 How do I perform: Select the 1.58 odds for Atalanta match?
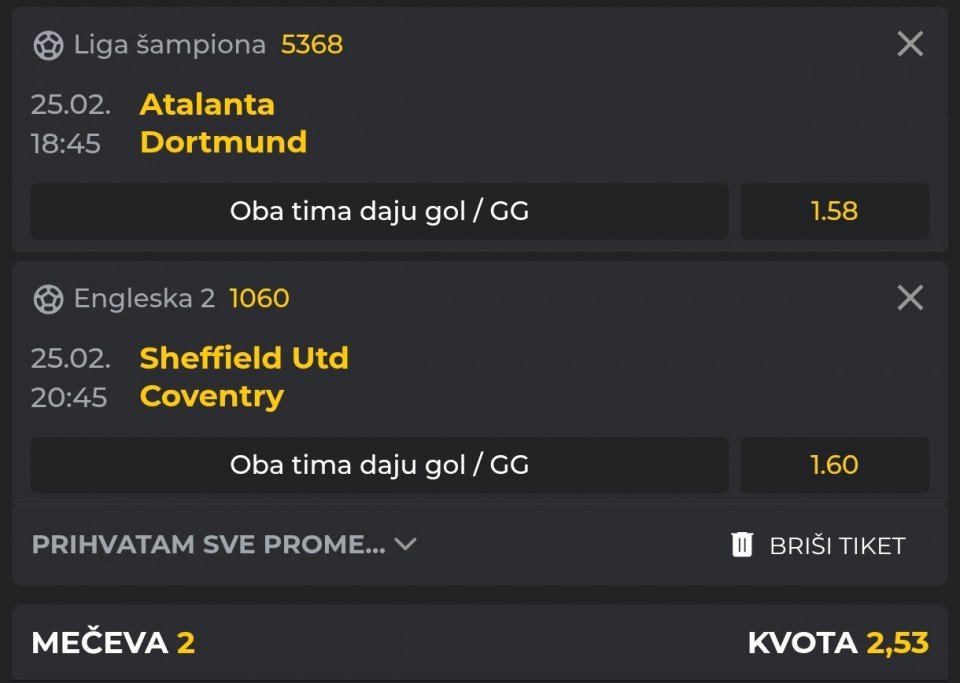(x=834, y=211)
